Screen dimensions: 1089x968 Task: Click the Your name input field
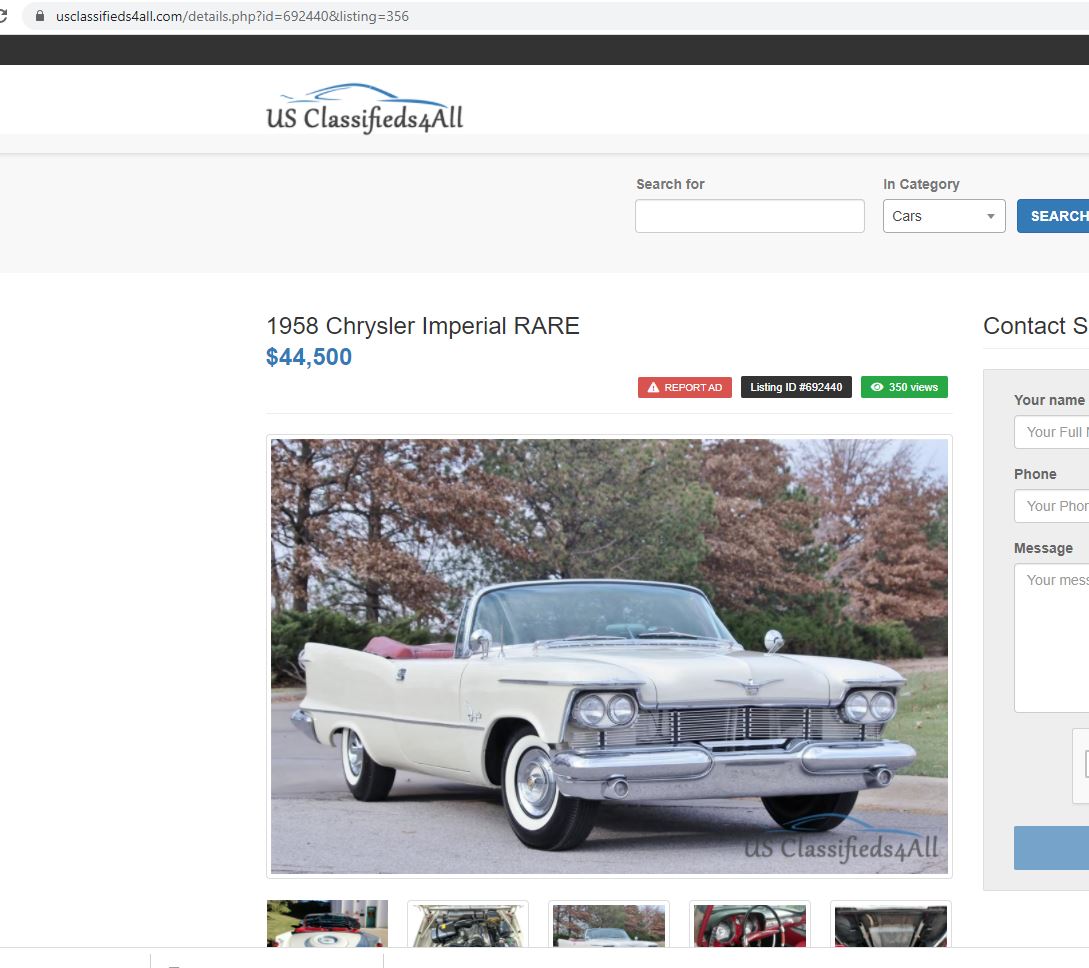point(1052,432)
